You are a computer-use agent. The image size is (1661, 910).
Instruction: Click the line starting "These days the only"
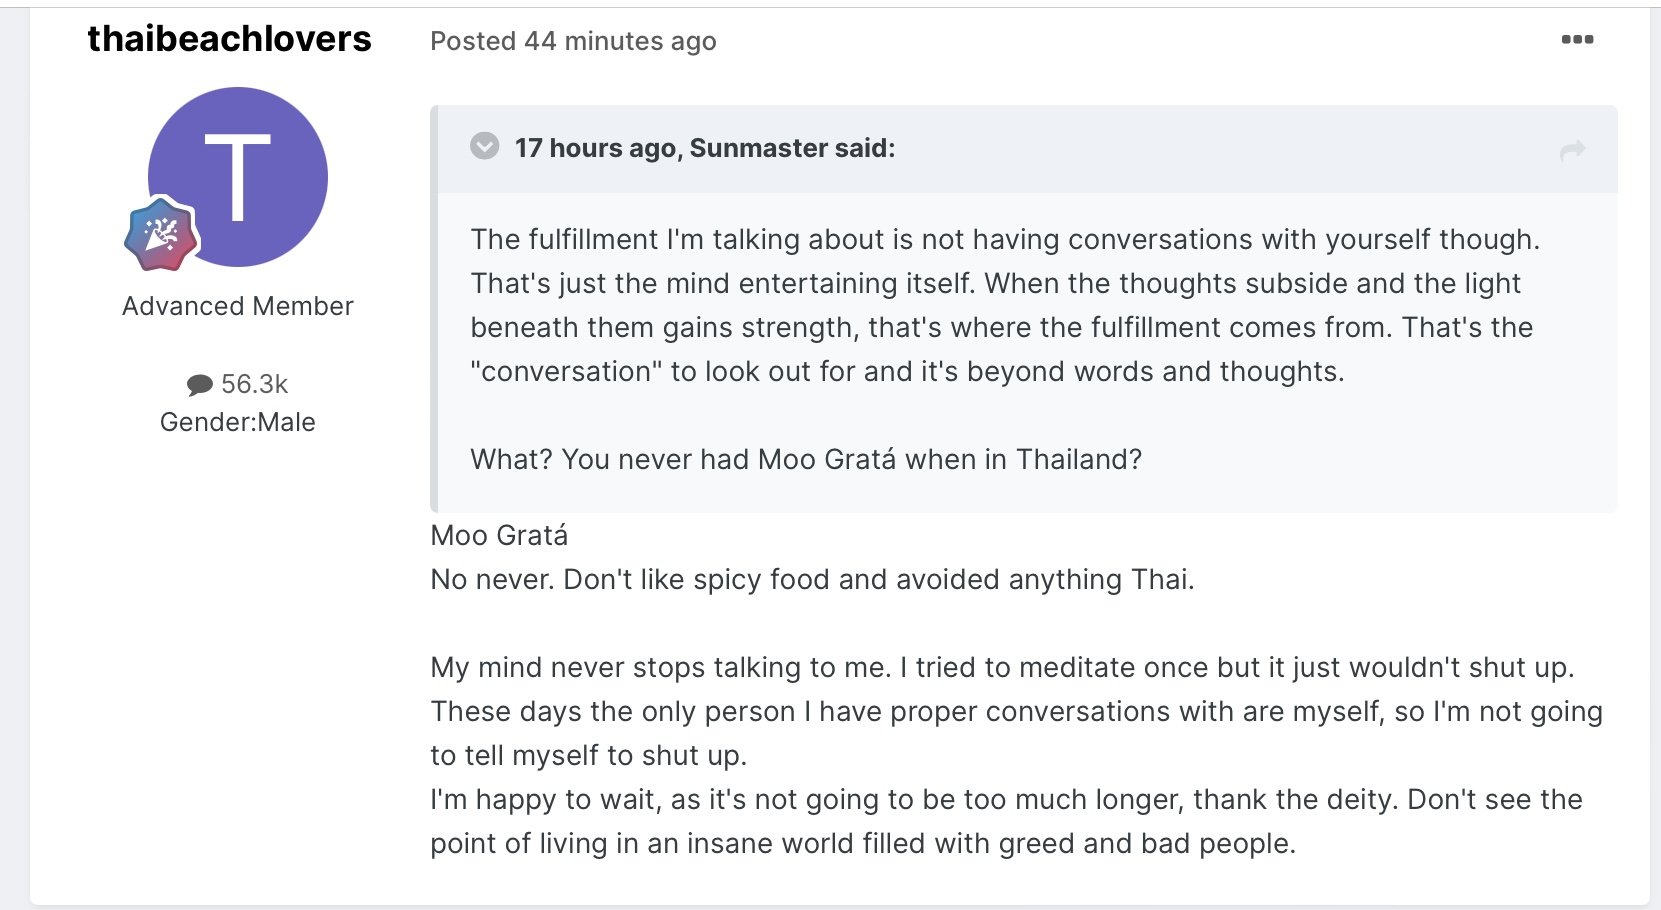[x=1016, y=712]
